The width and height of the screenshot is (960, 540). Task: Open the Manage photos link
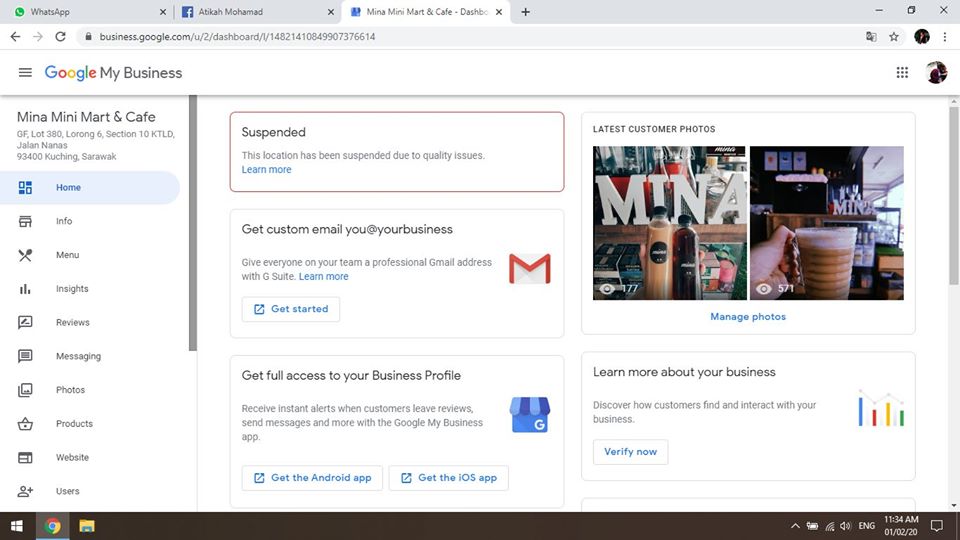(748, 317)
